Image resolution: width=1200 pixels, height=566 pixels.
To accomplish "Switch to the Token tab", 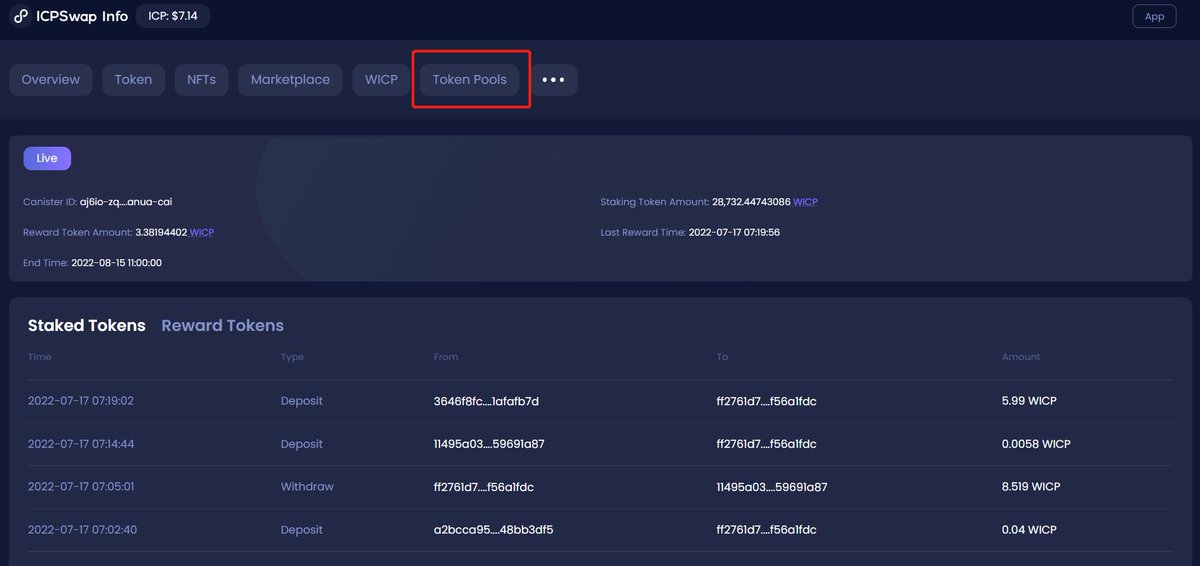I will point(134,80).
